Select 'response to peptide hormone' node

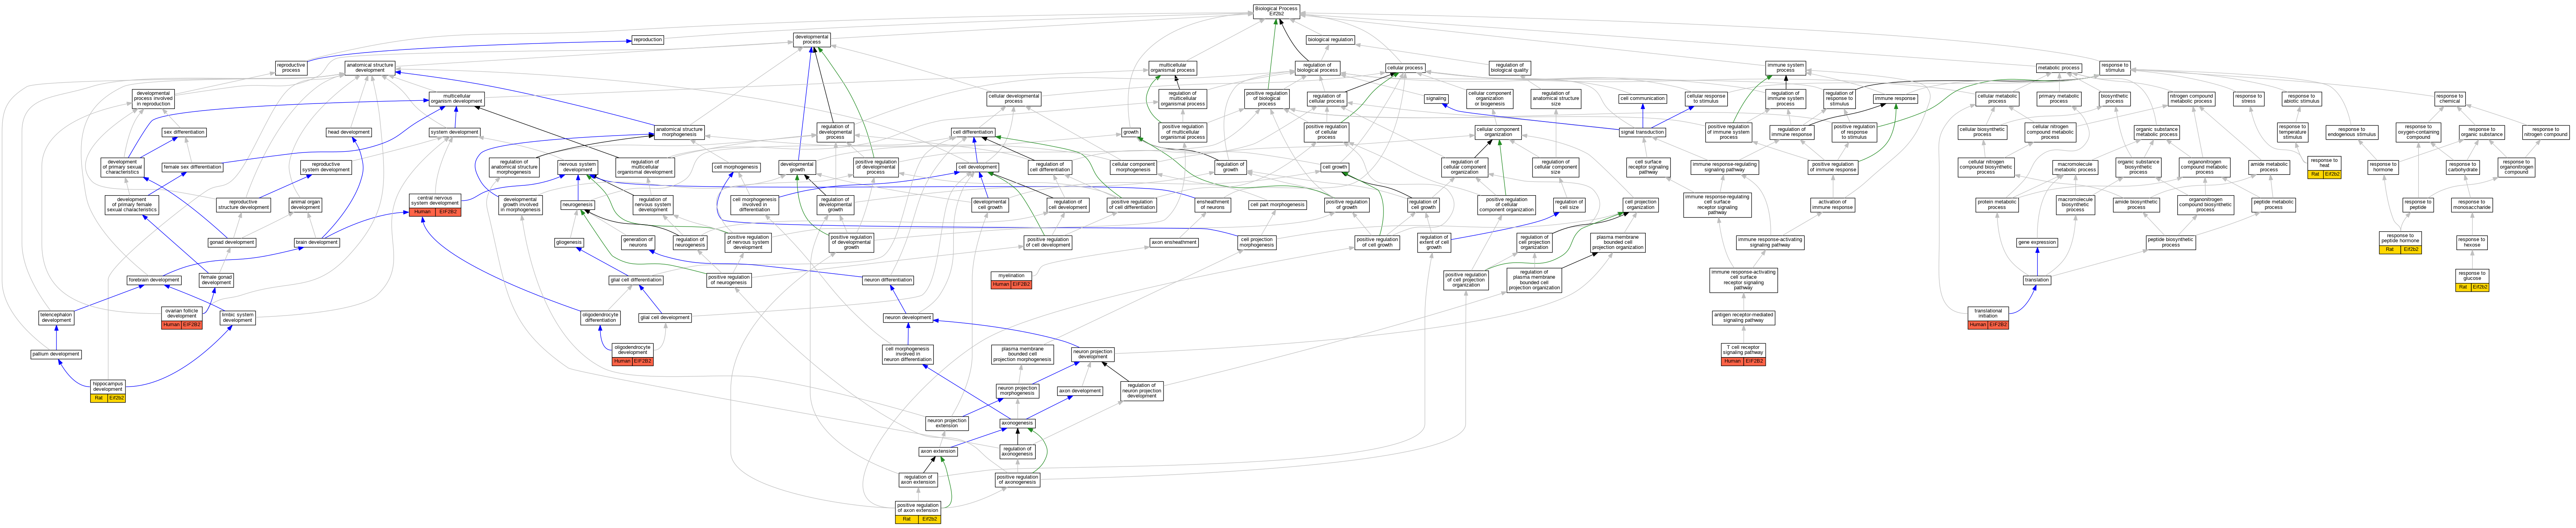pos(2400,242)
